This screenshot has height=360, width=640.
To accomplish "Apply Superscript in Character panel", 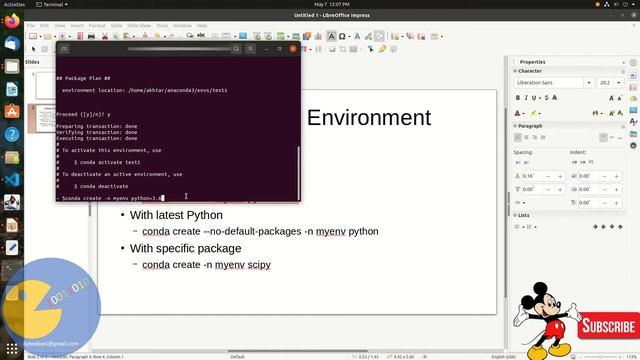I will (611, 113).
